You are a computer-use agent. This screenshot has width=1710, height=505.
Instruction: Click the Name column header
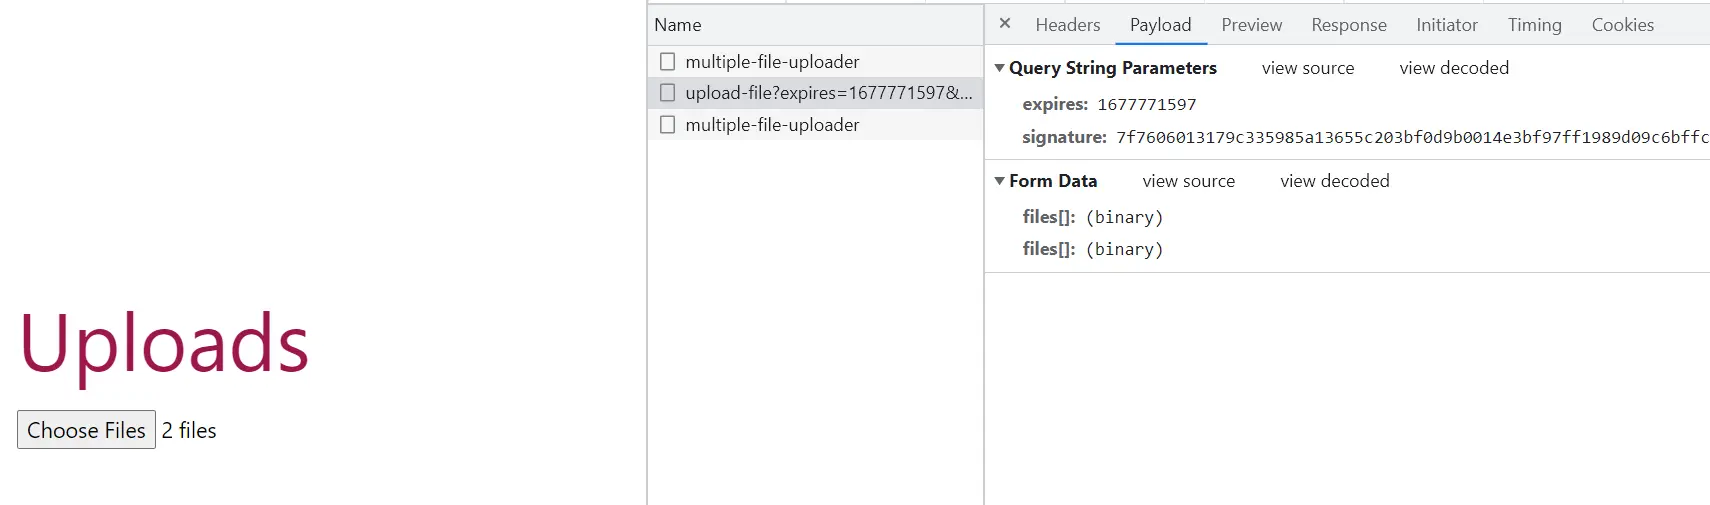pyautogui.click(x=678, y=25)
